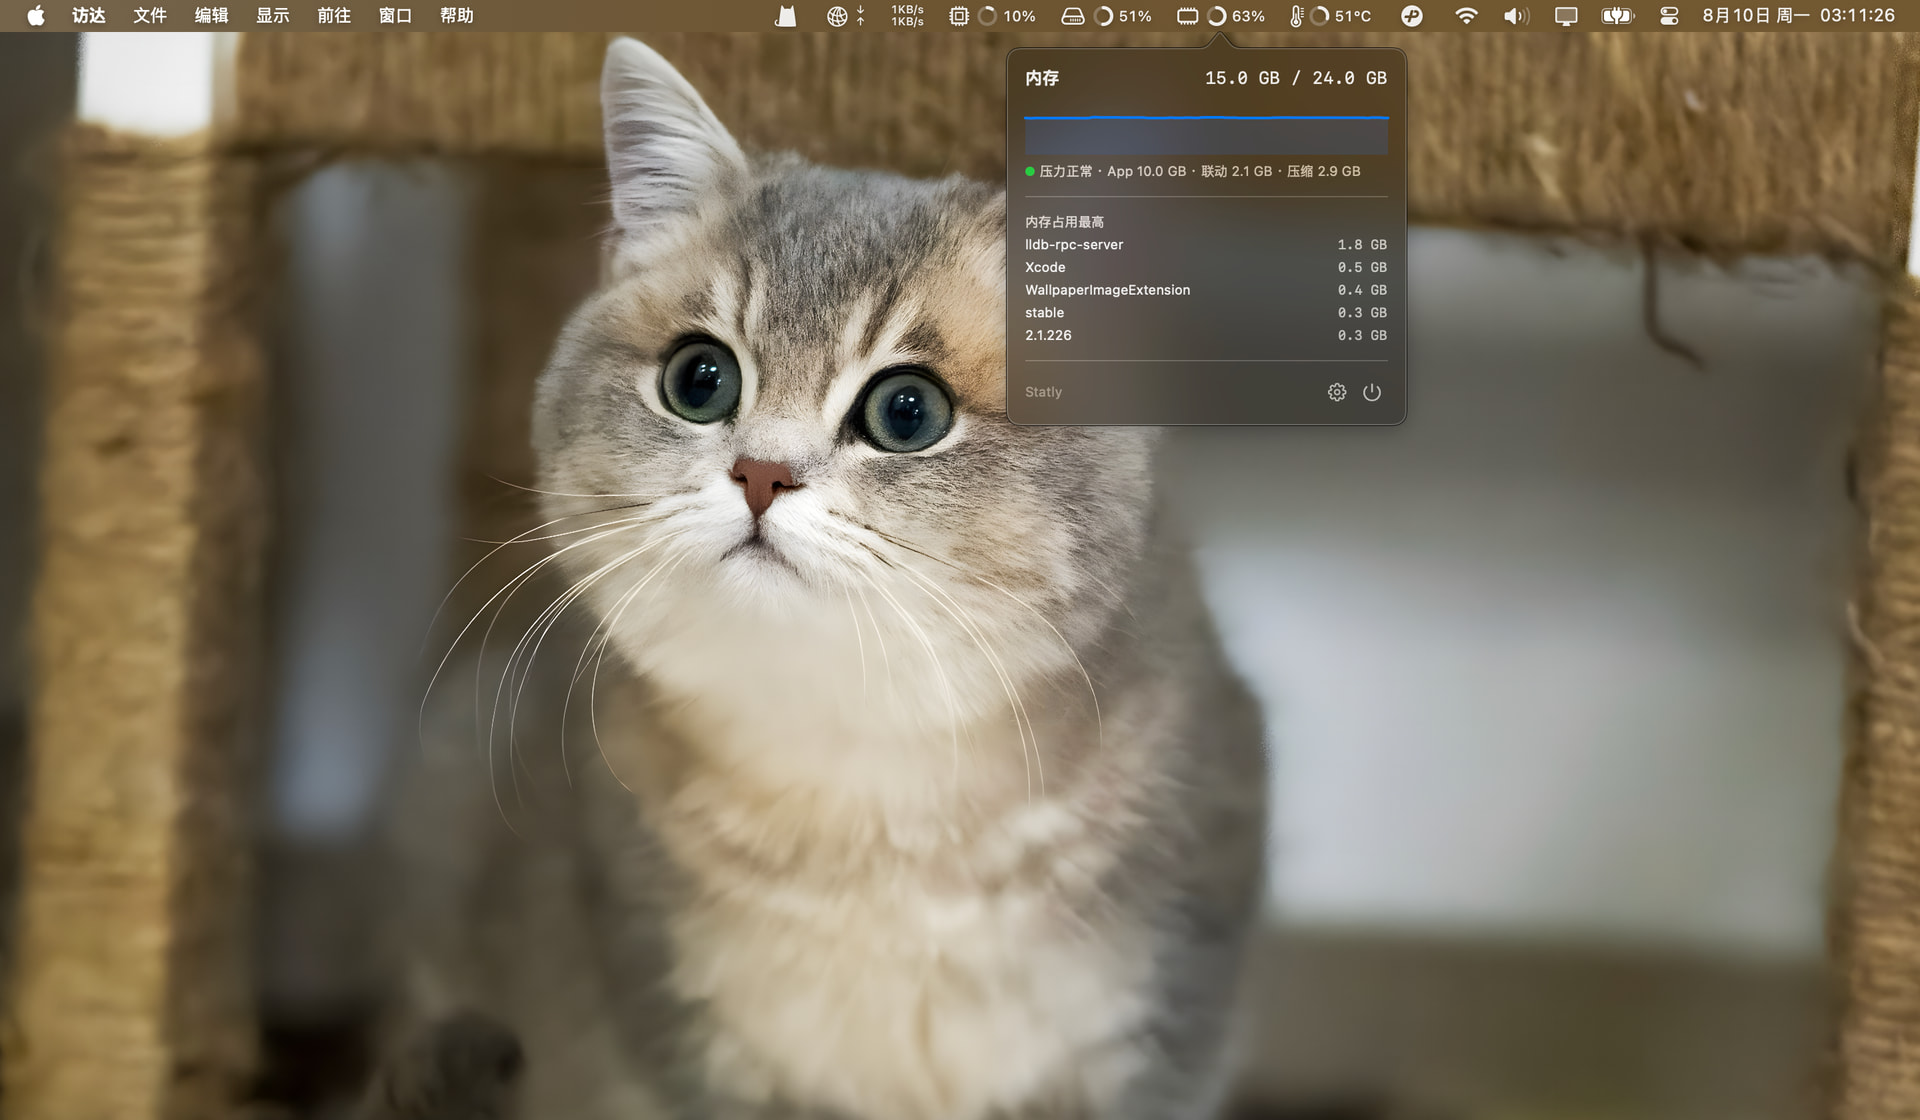Open the 编辑 menu
The width and height of the screenshot is (1920, 1120).
click(211, 16)
